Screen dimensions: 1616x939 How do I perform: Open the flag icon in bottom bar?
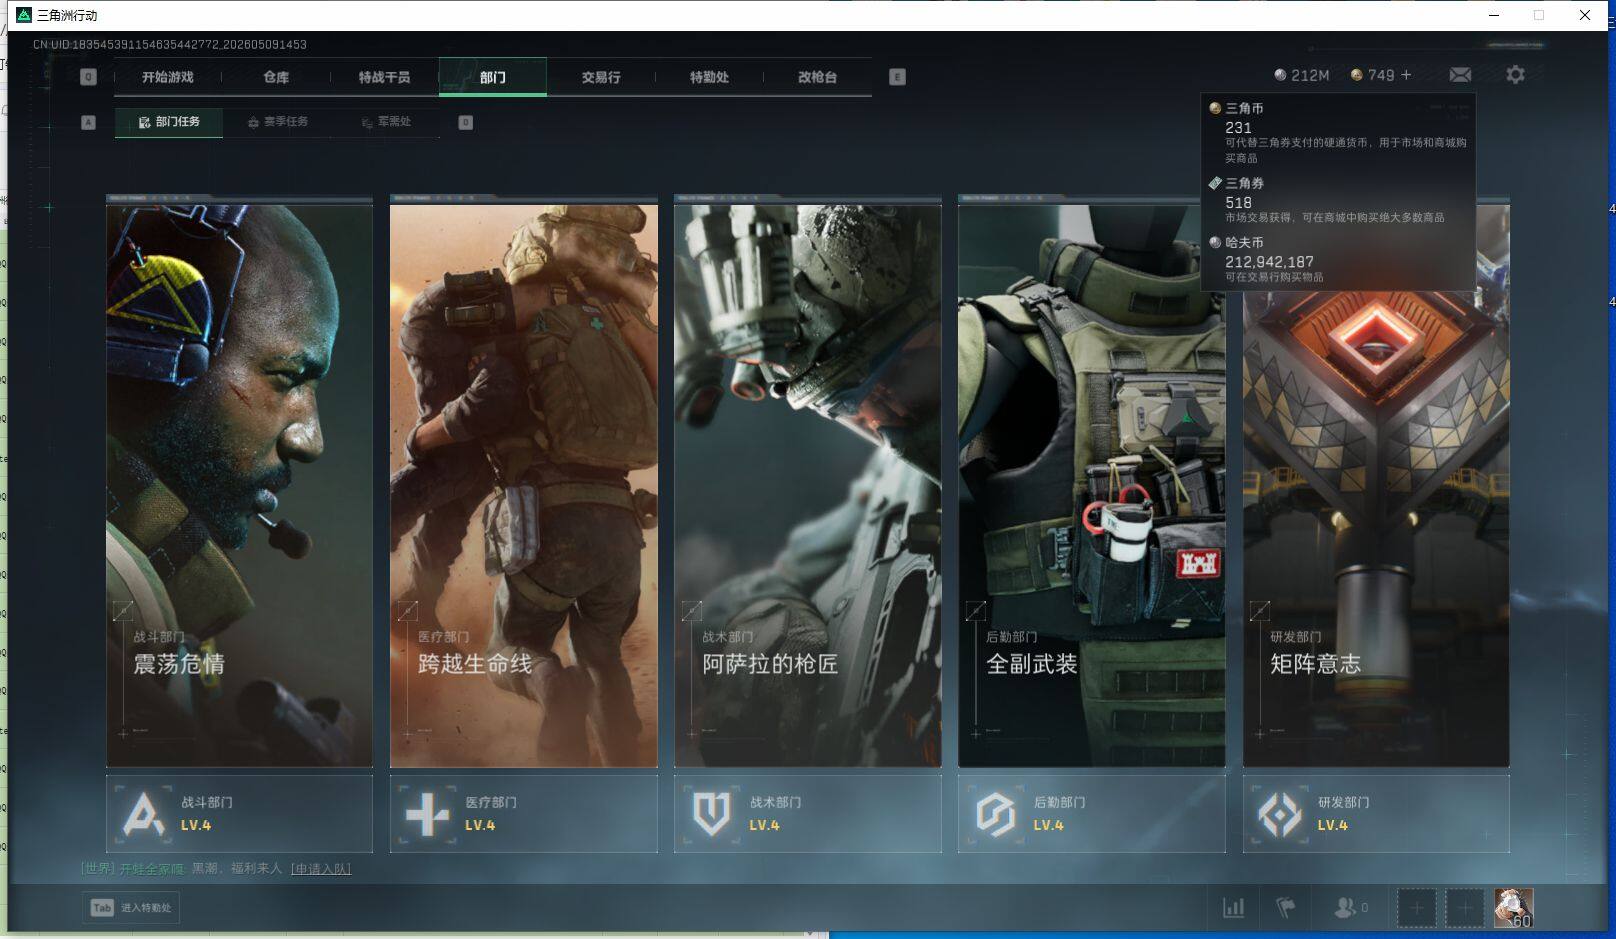(1285, 908)
